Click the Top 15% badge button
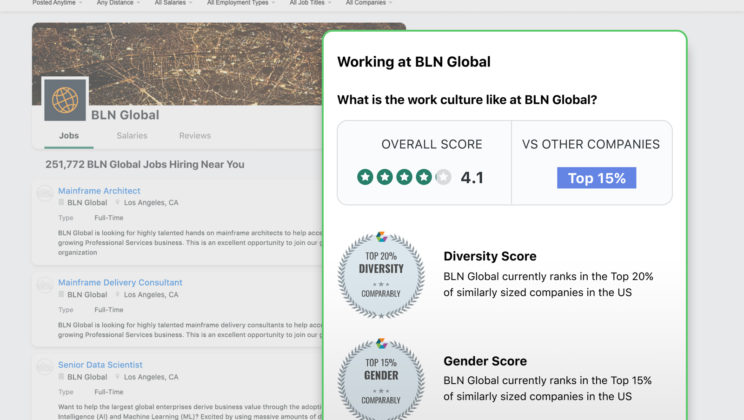Image resolution: width=744 pixels, height=420 pixels. [x=596, y=178]
